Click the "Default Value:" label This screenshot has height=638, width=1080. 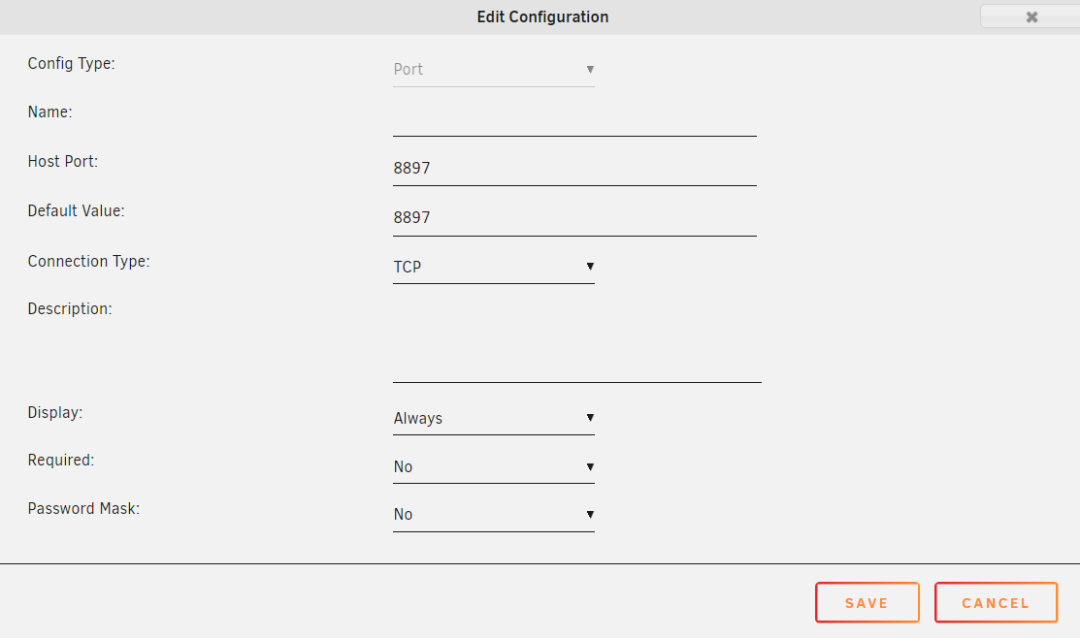click(76, 211)
